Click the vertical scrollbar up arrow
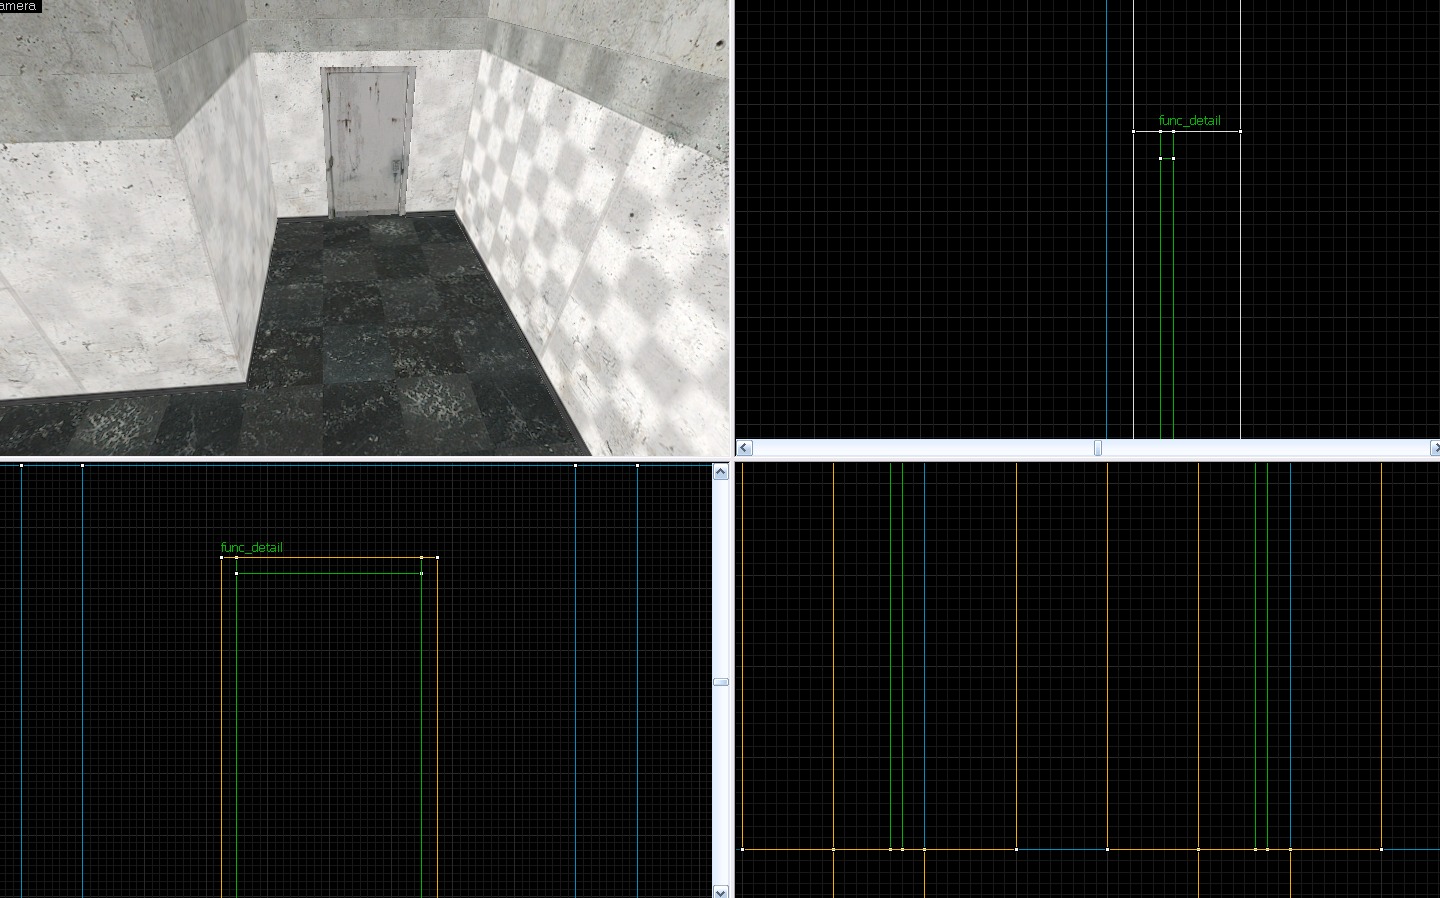 [x=721, y=472]
